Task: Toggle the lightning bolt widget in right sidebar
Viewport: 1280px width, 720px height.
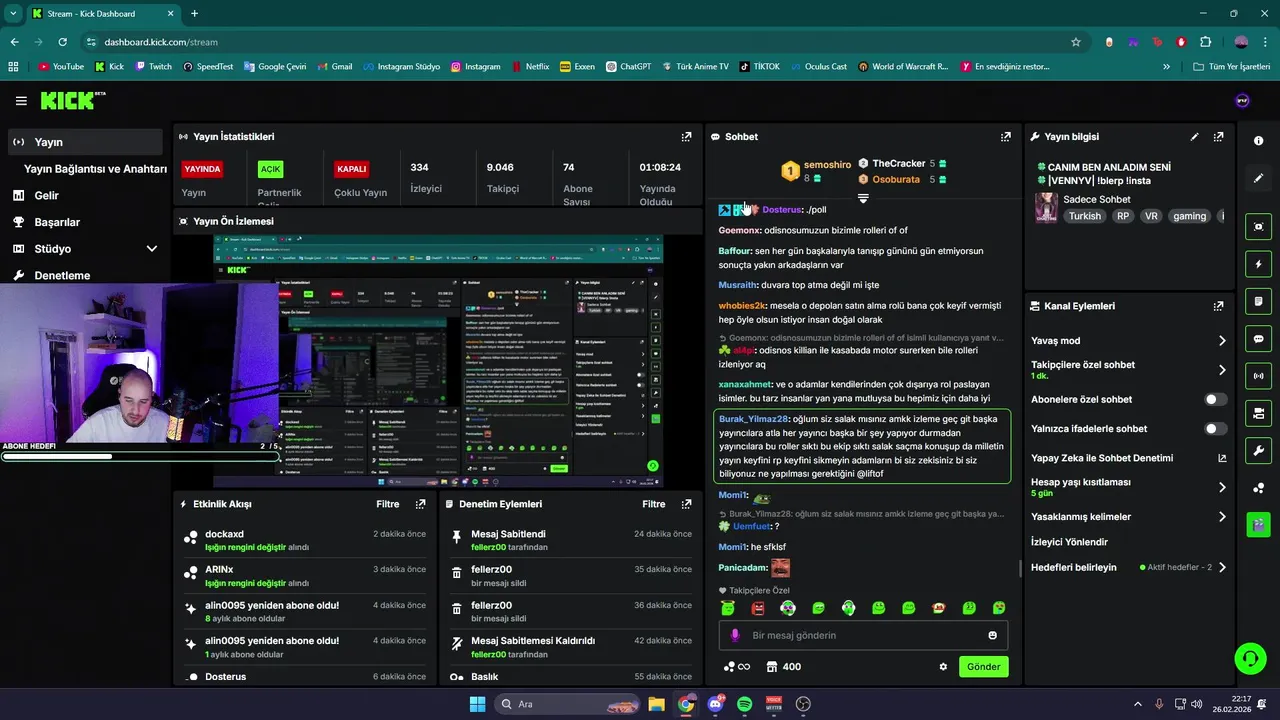Action: pos(1258,264)
